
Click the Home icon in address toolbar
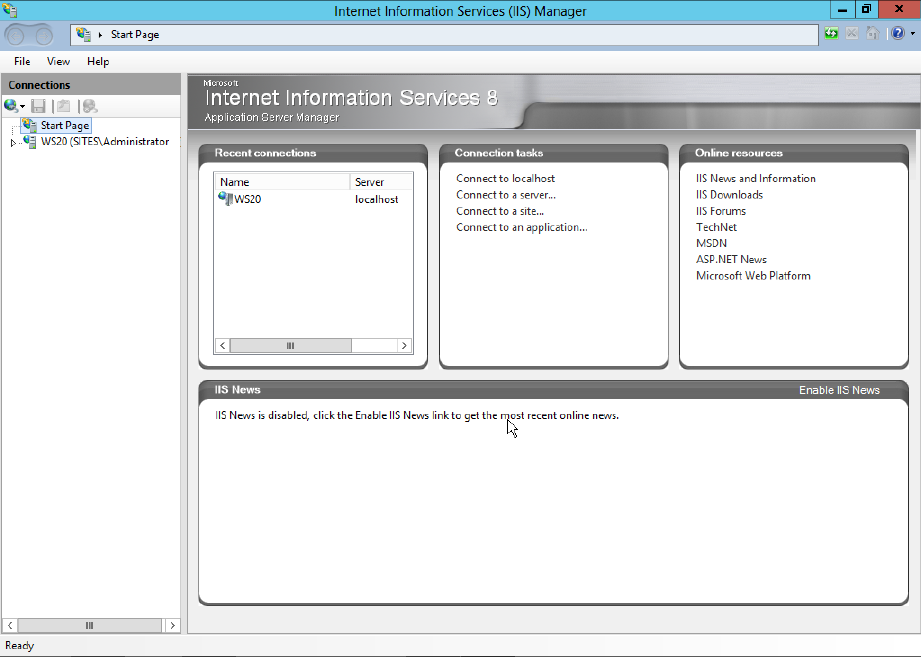click(872, 33)
